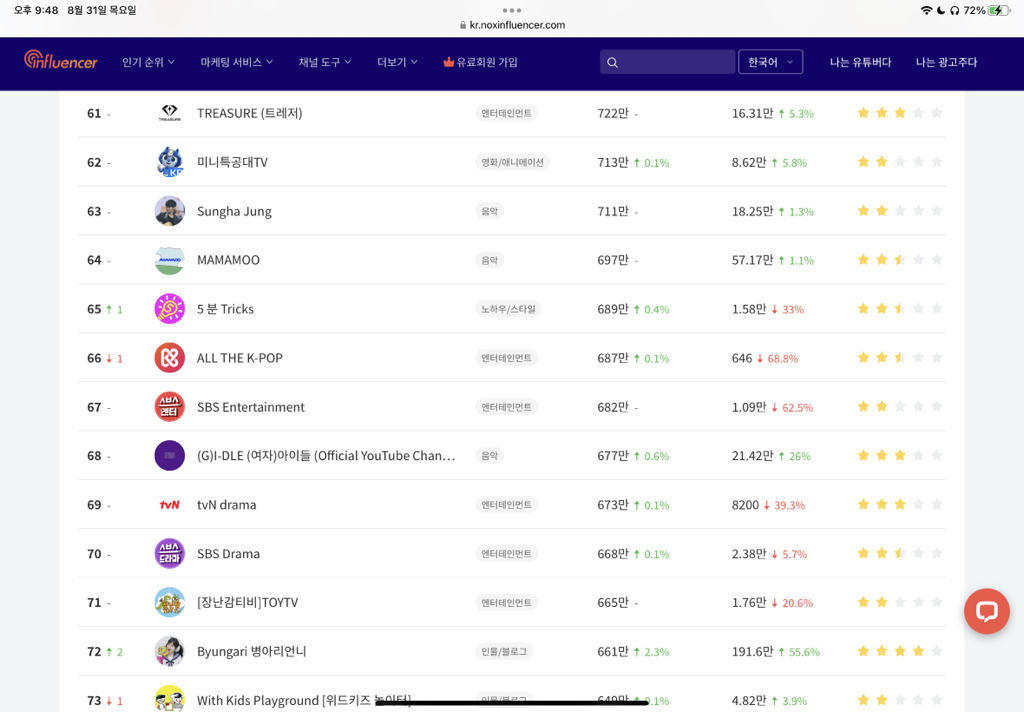Open SBS Entertainment channel name

251,407
